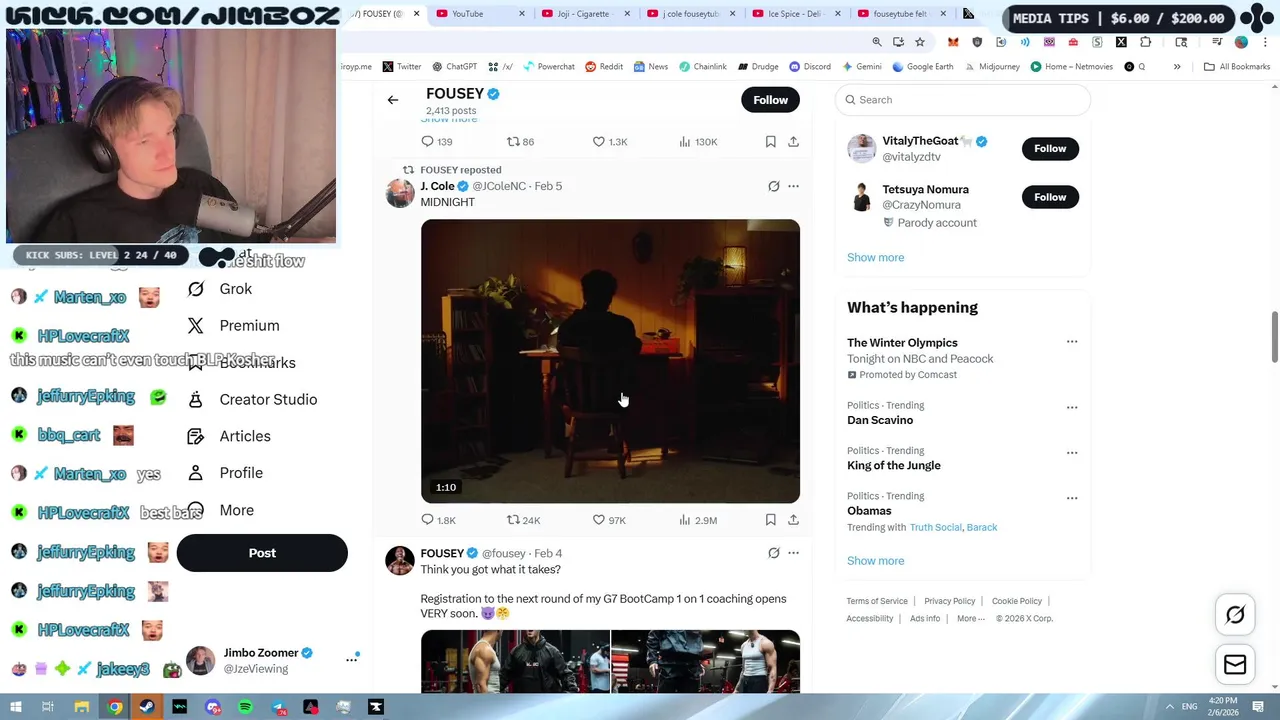Click the views icon showing 130K

click(685, 142)
